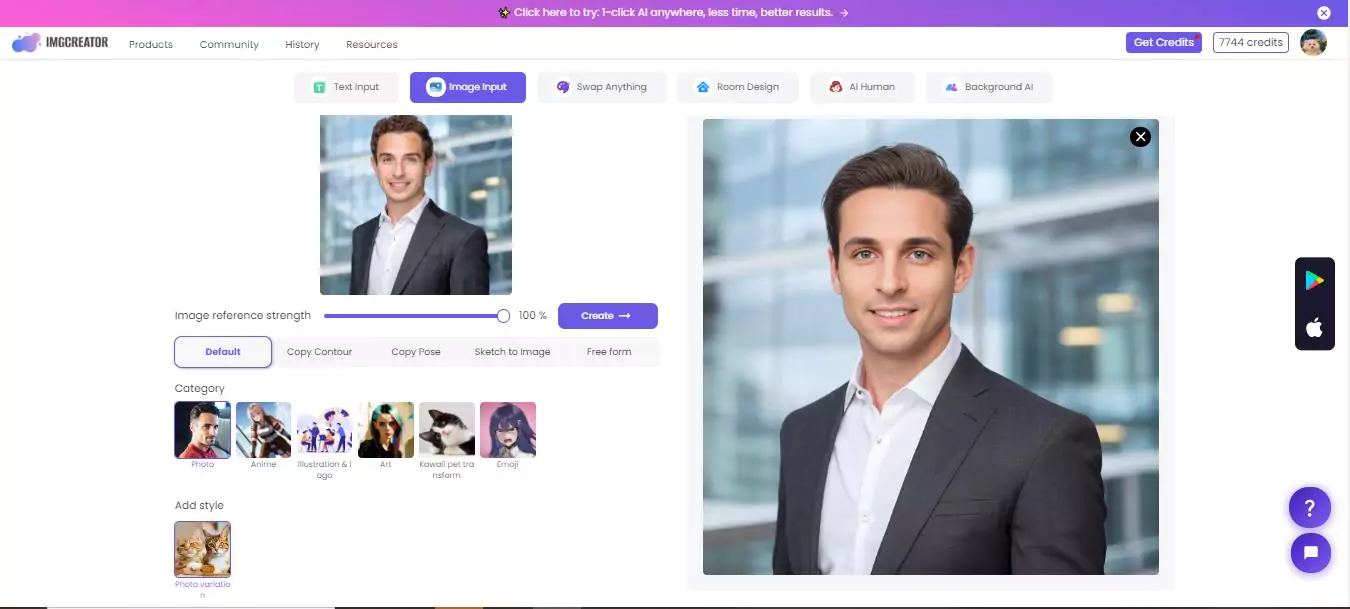Open the AI Human tab
Screen dimensions: 1350x609
862,87
